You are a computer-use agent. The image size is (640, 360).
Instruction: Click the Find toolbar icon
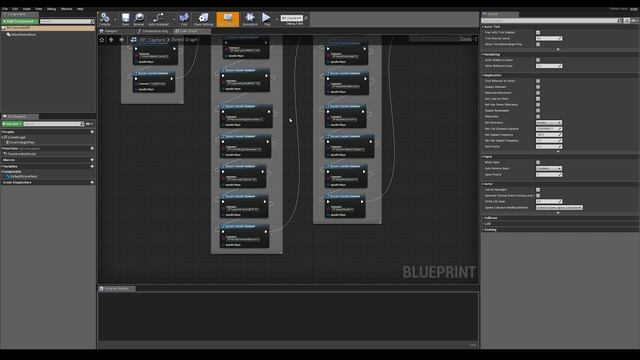coord(184,18)
